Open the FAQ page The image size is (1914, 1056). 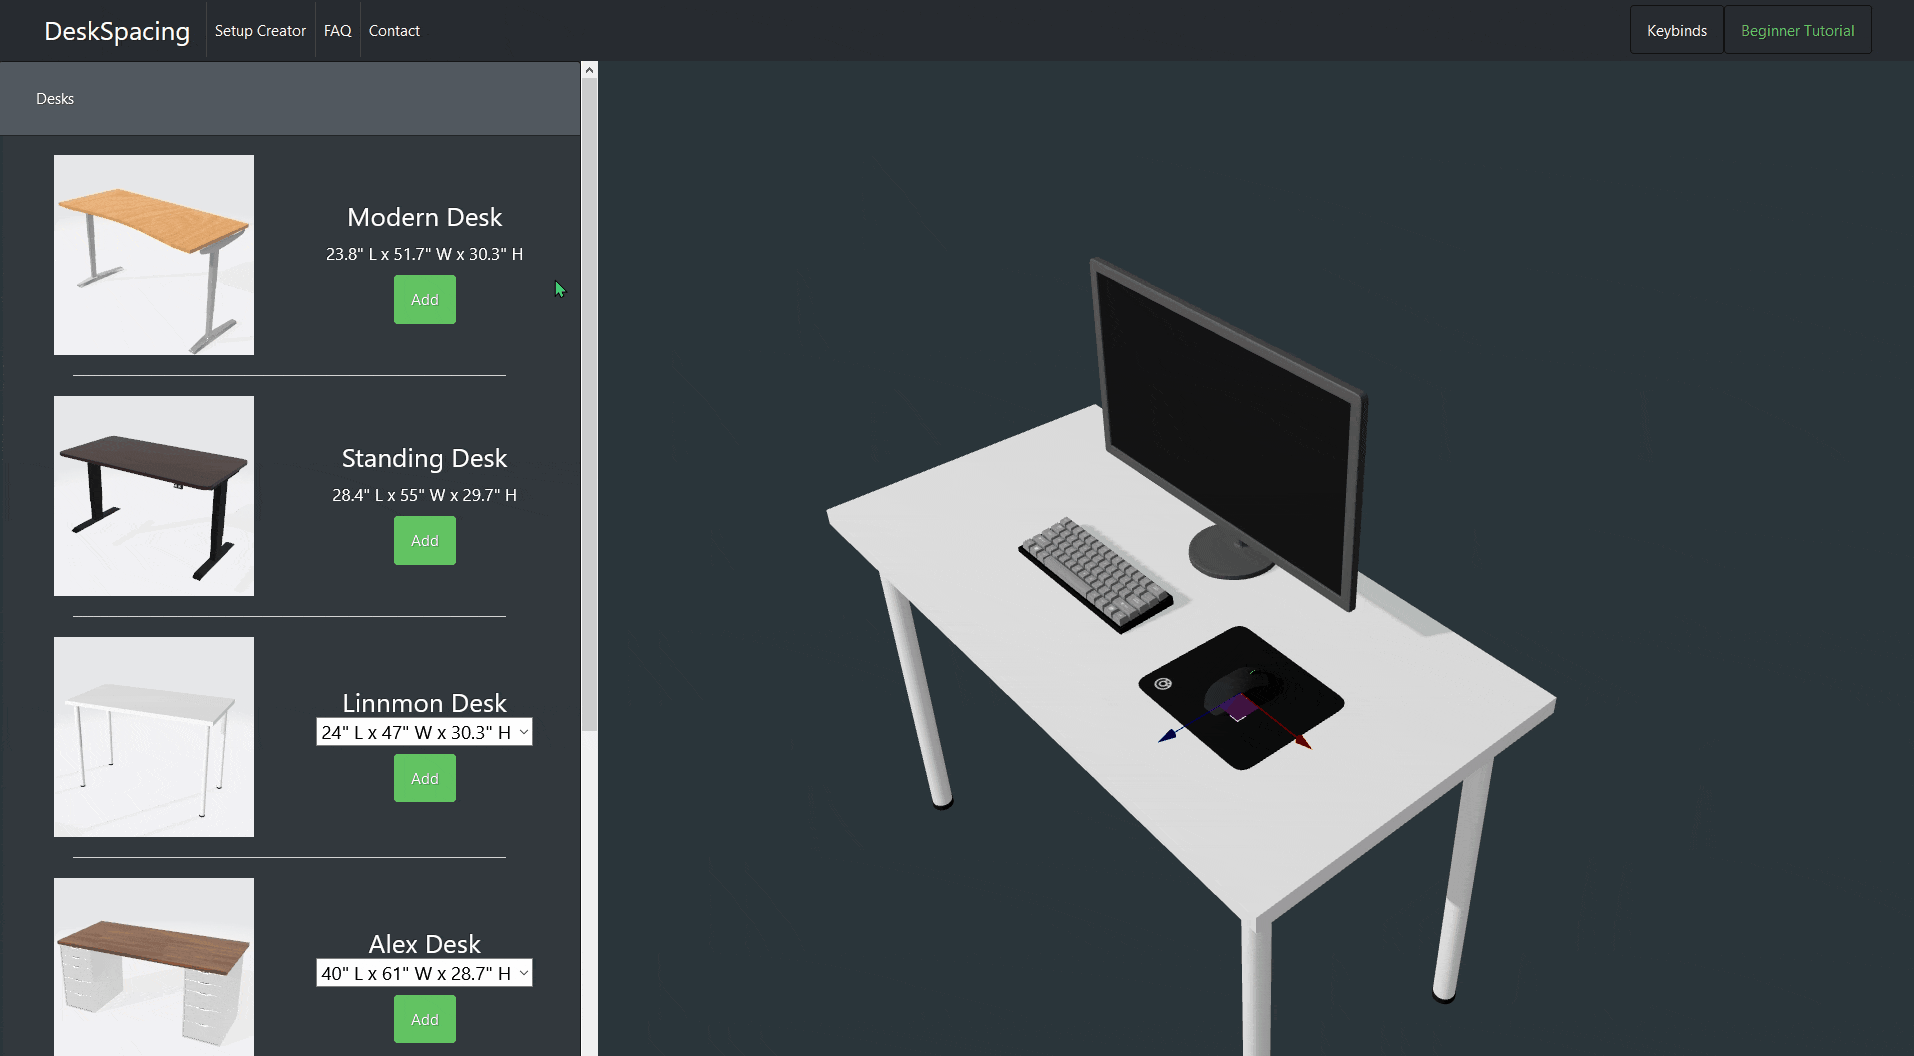(x=337, y=30)
